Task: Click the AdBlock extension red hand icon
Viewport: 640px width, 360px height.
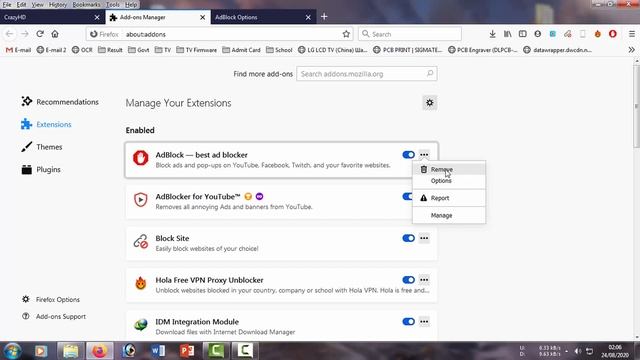Action: 140,158
